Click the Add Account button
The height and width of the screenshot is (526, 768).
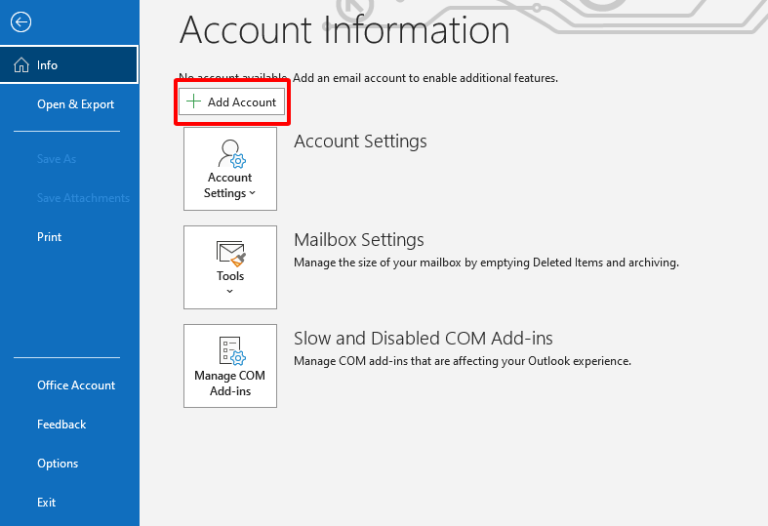click(232, 102)
